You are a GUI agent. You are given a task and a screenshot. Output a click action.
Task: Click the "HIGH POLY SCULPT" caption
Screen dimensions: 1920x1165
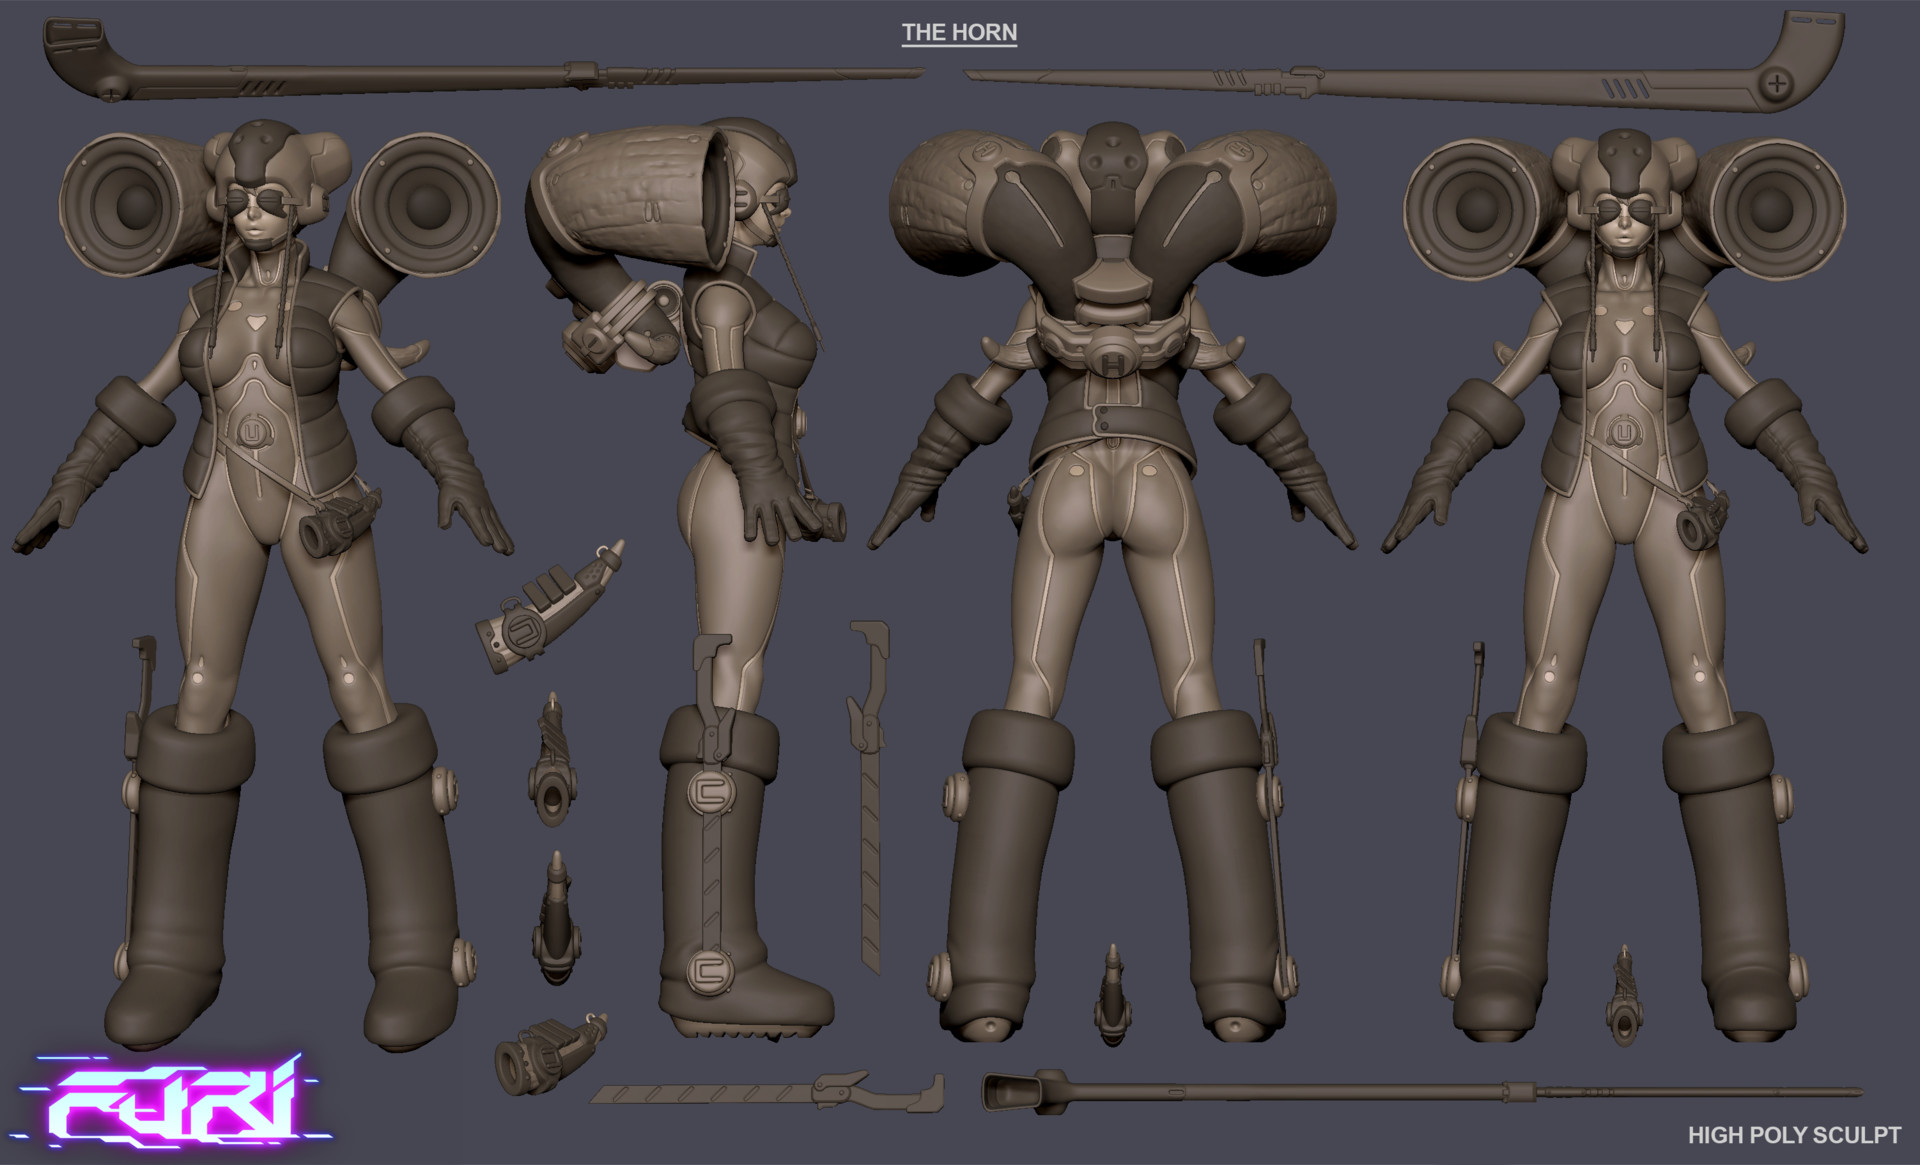[1794, 1135]
